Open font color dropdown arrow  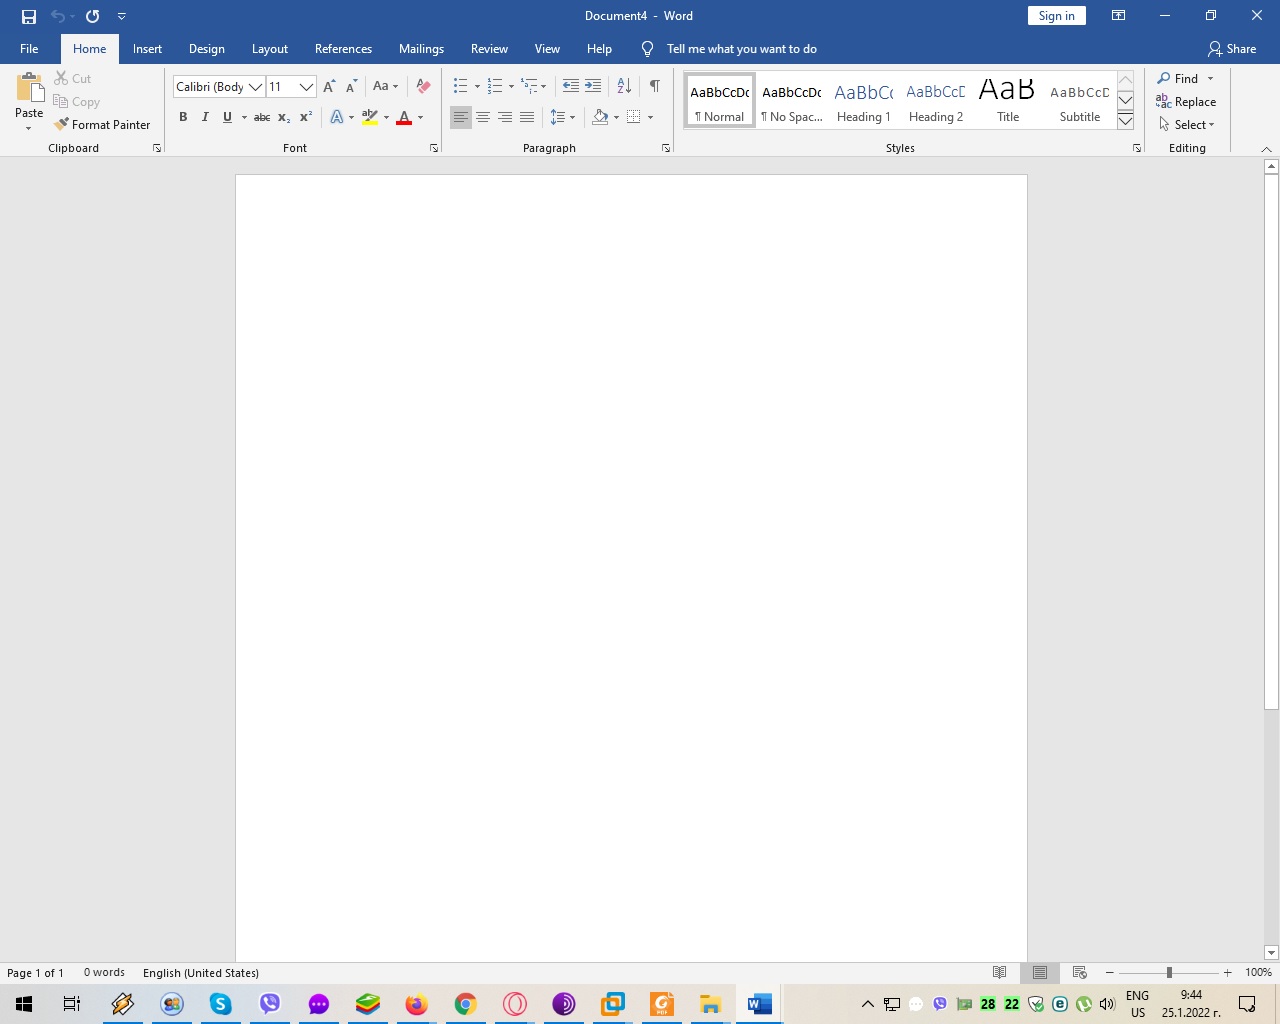pyautogui.click(x=421, y=117)
